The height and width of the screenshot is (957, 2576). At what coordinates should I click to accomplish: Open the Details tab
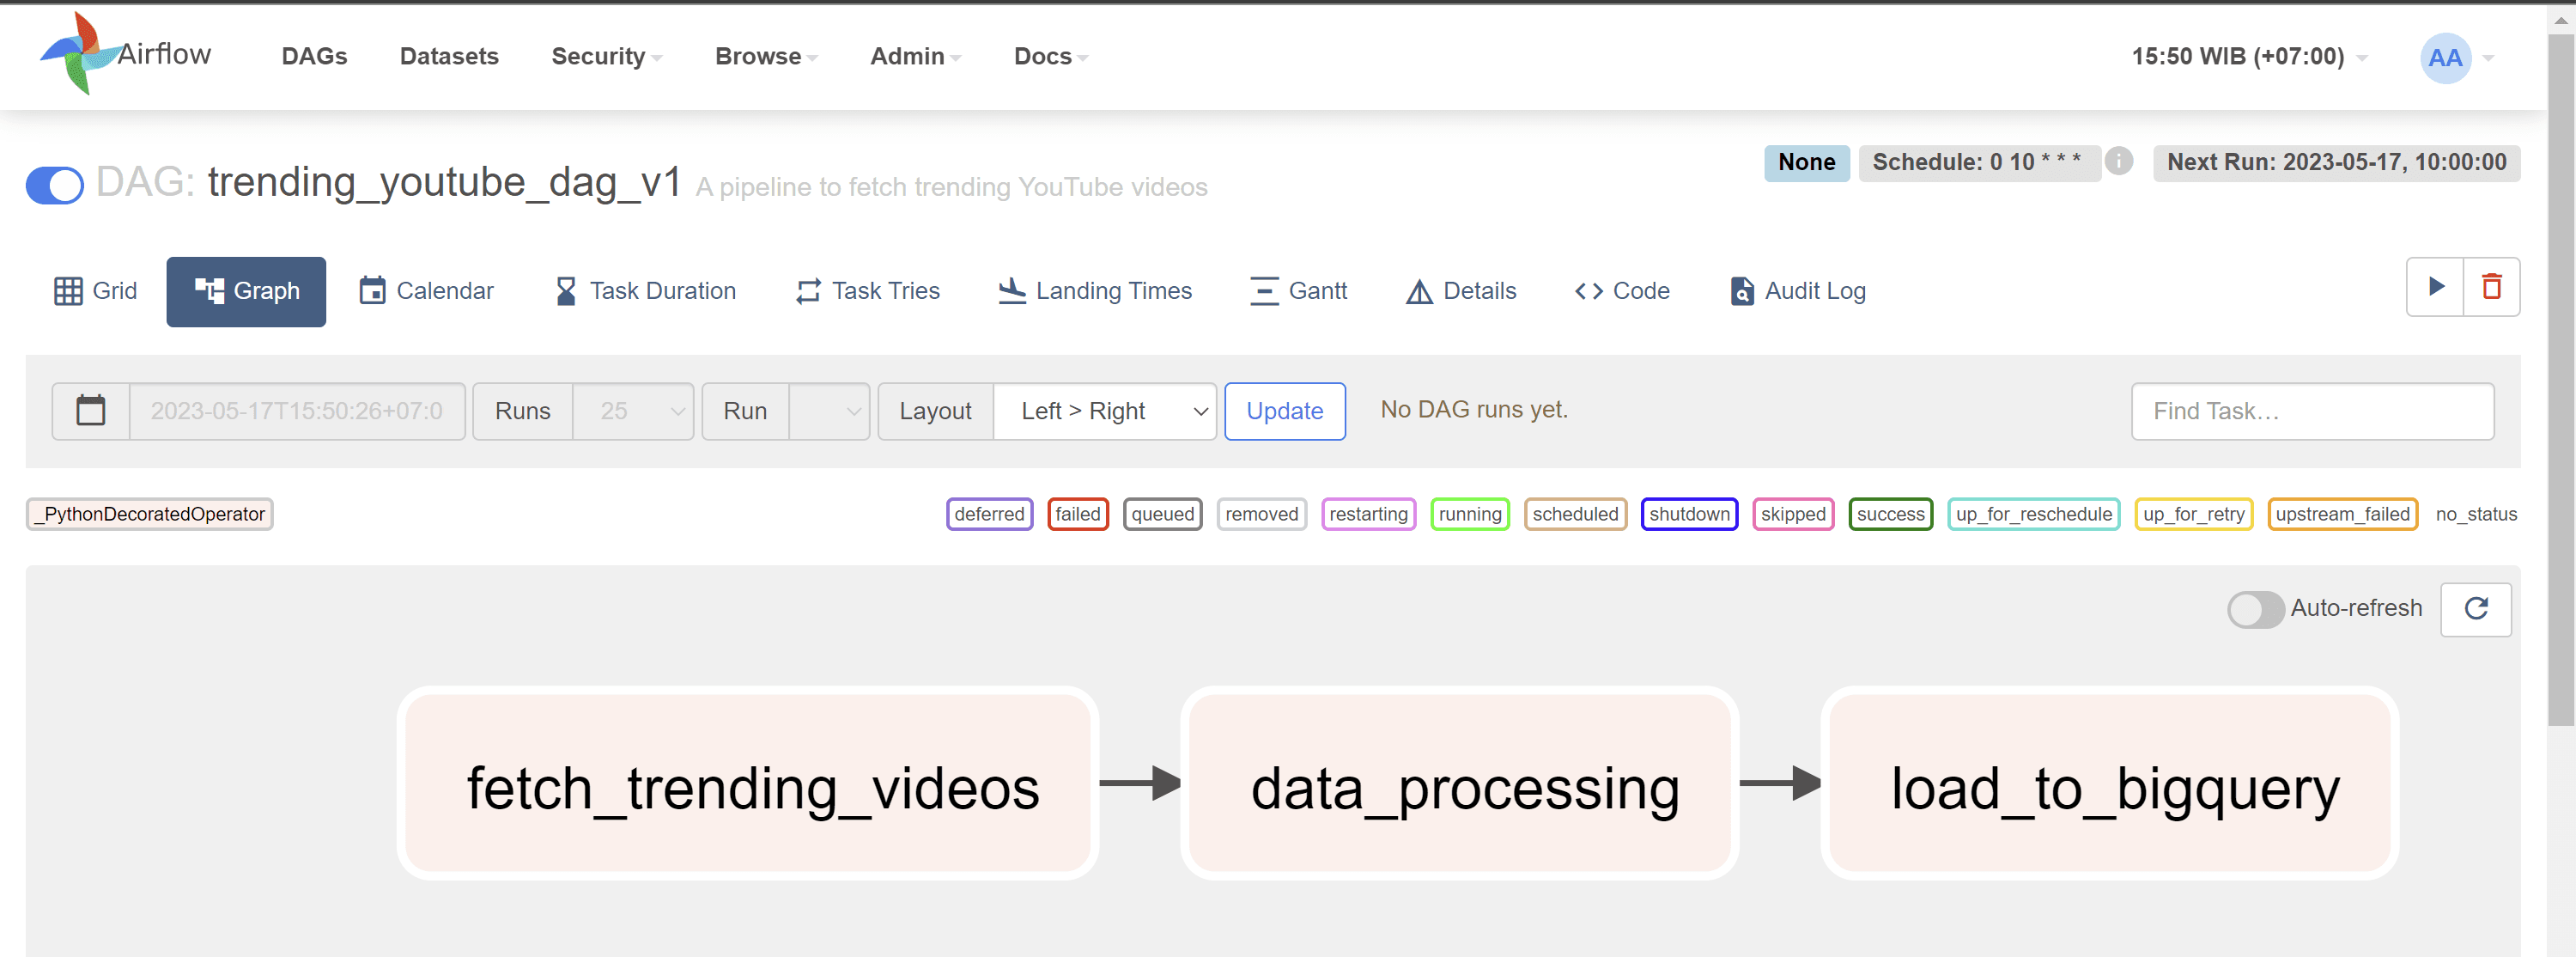tap(1462, 291)
